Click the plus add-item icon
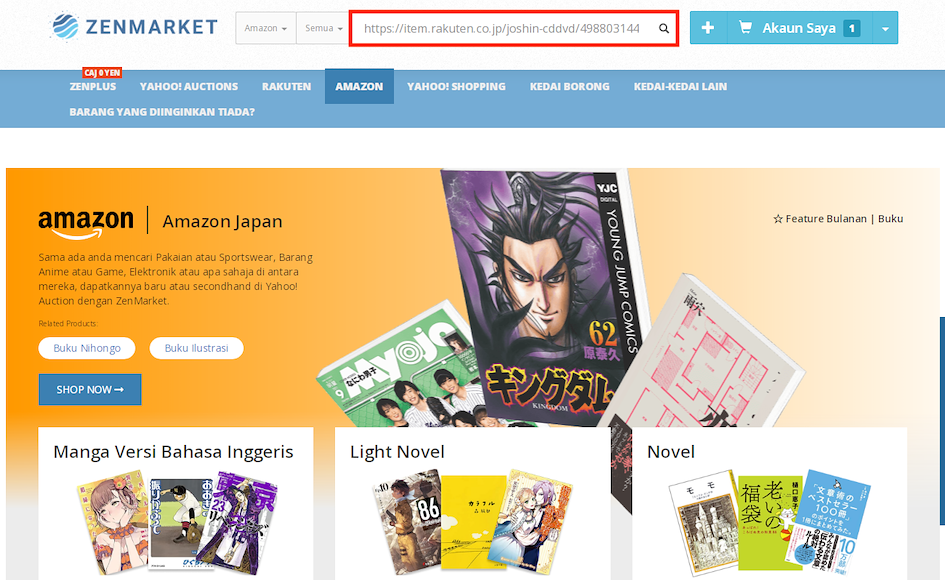 [708, 28]
